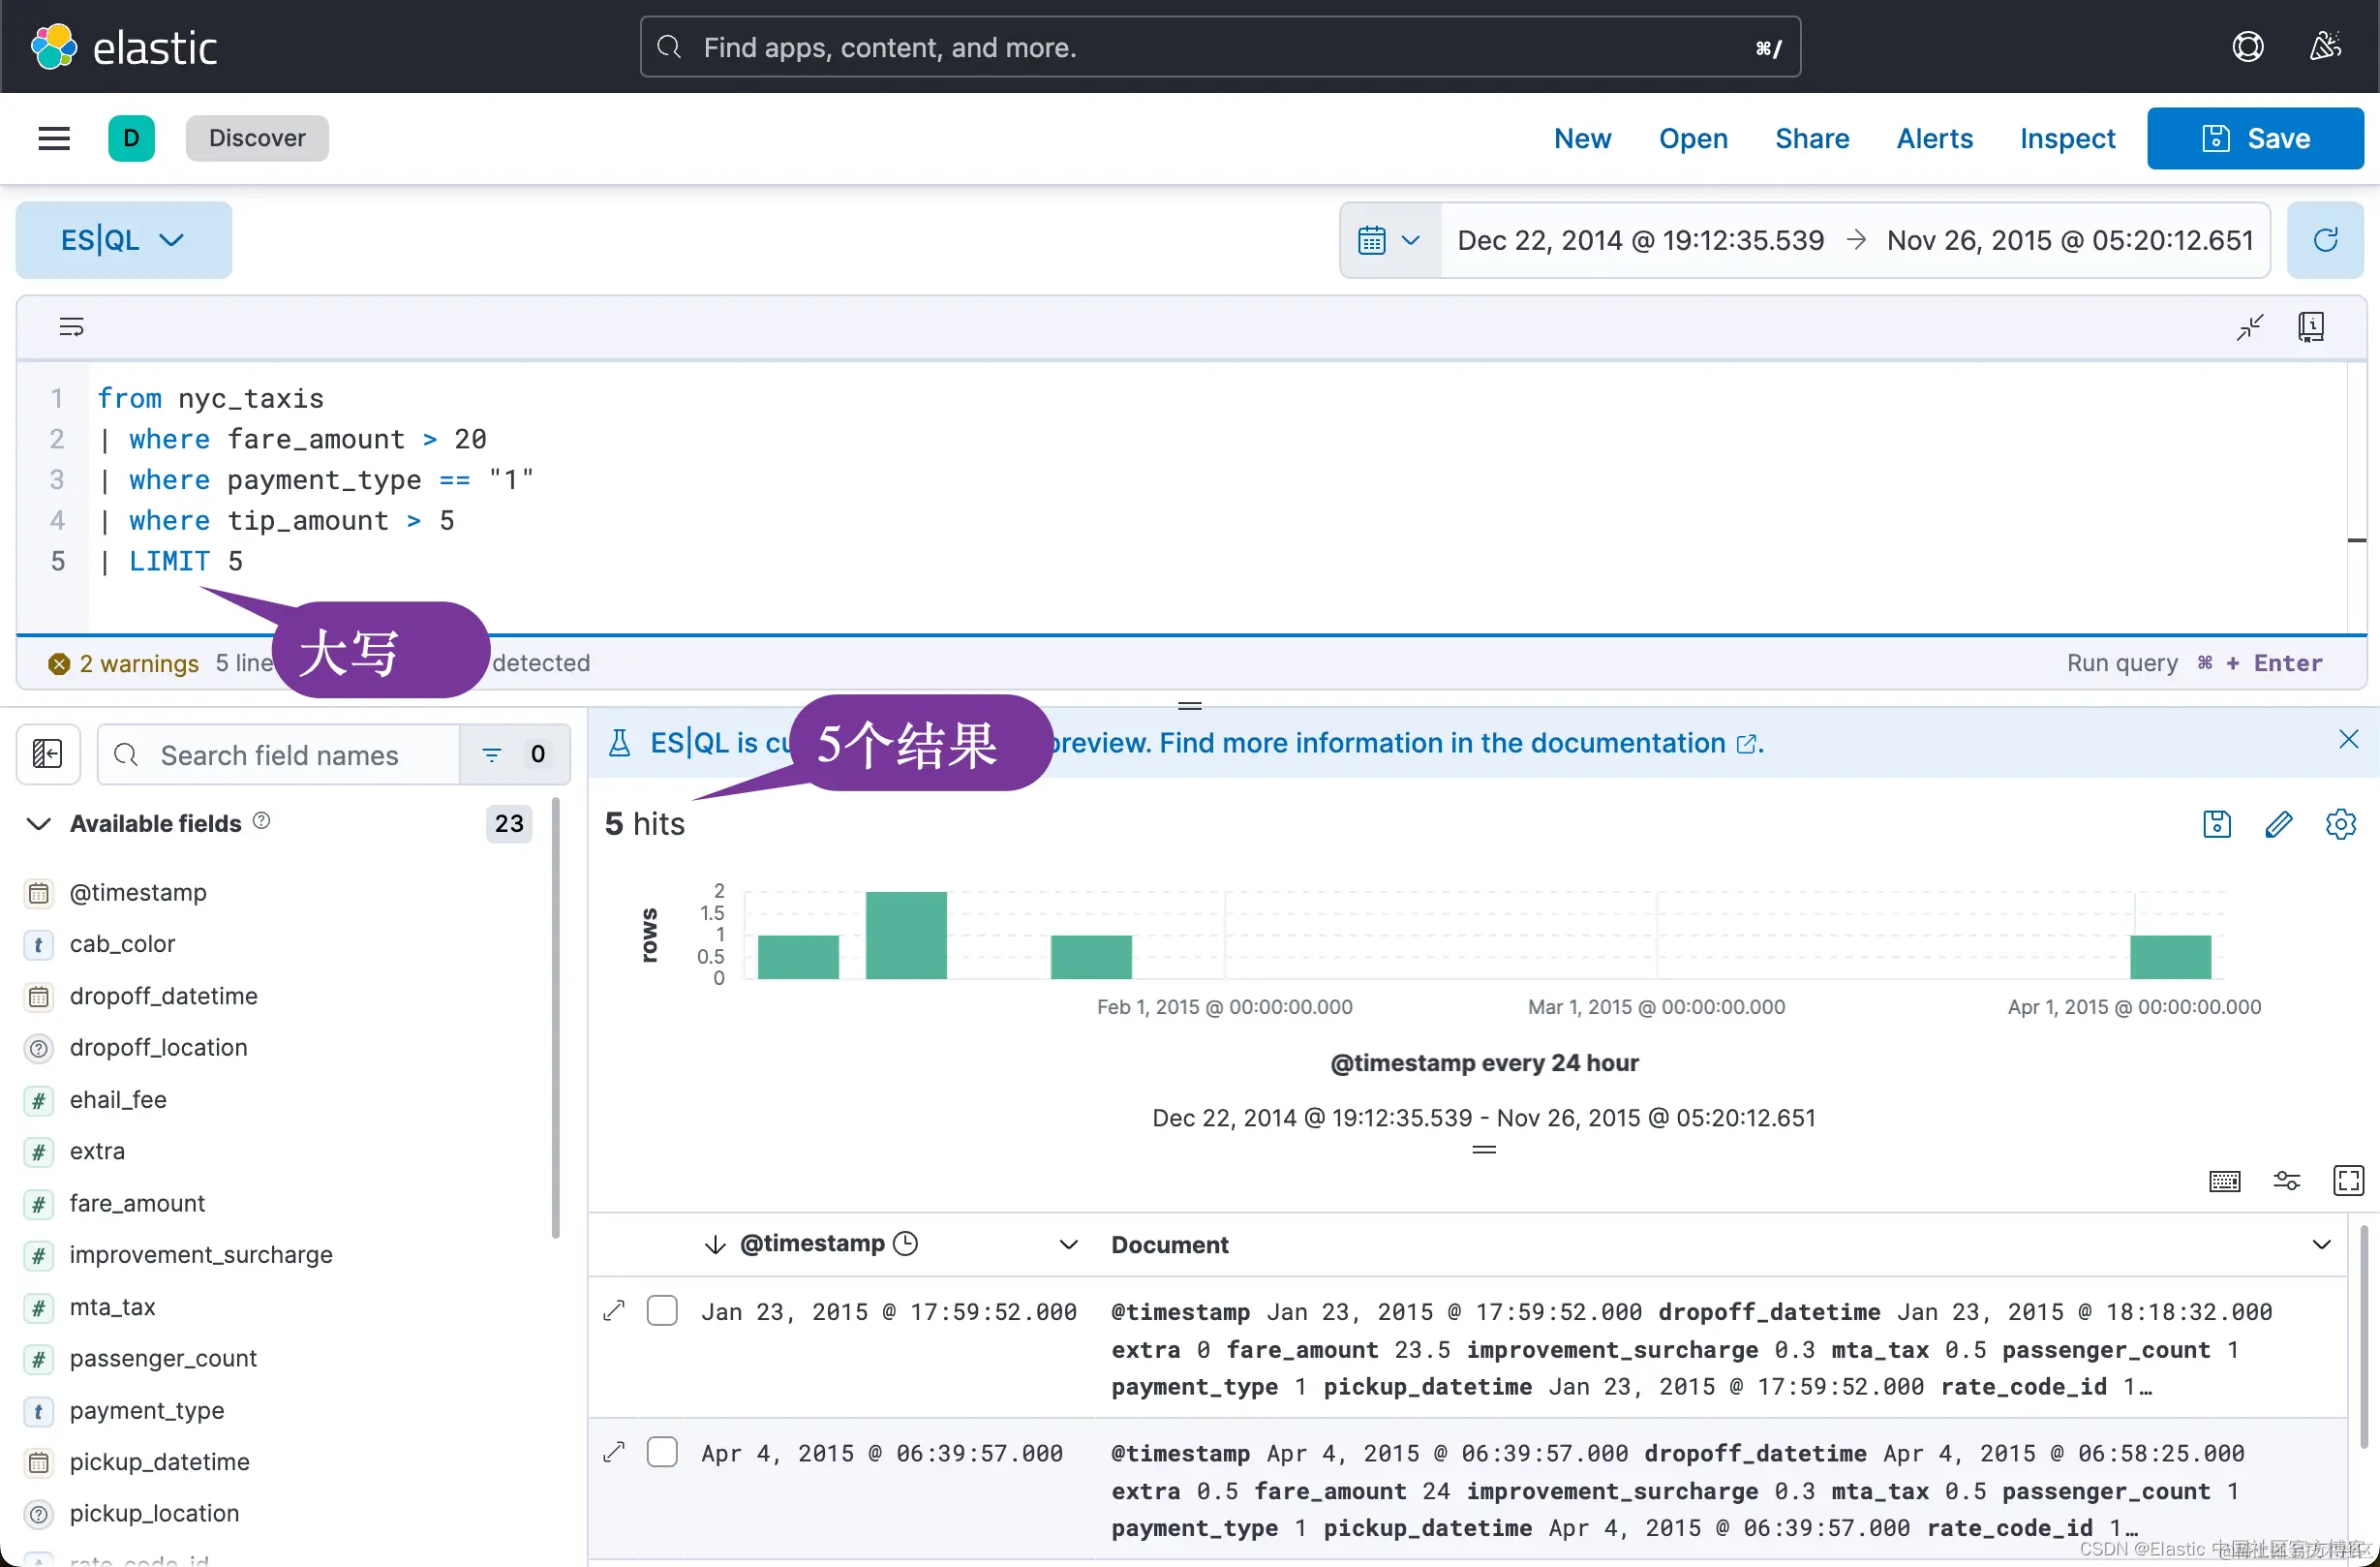The width and height of the screenshot is (2380, 1567).
Task: Collapse the fields sidebar panel
Action: click(x=48, y=754)
